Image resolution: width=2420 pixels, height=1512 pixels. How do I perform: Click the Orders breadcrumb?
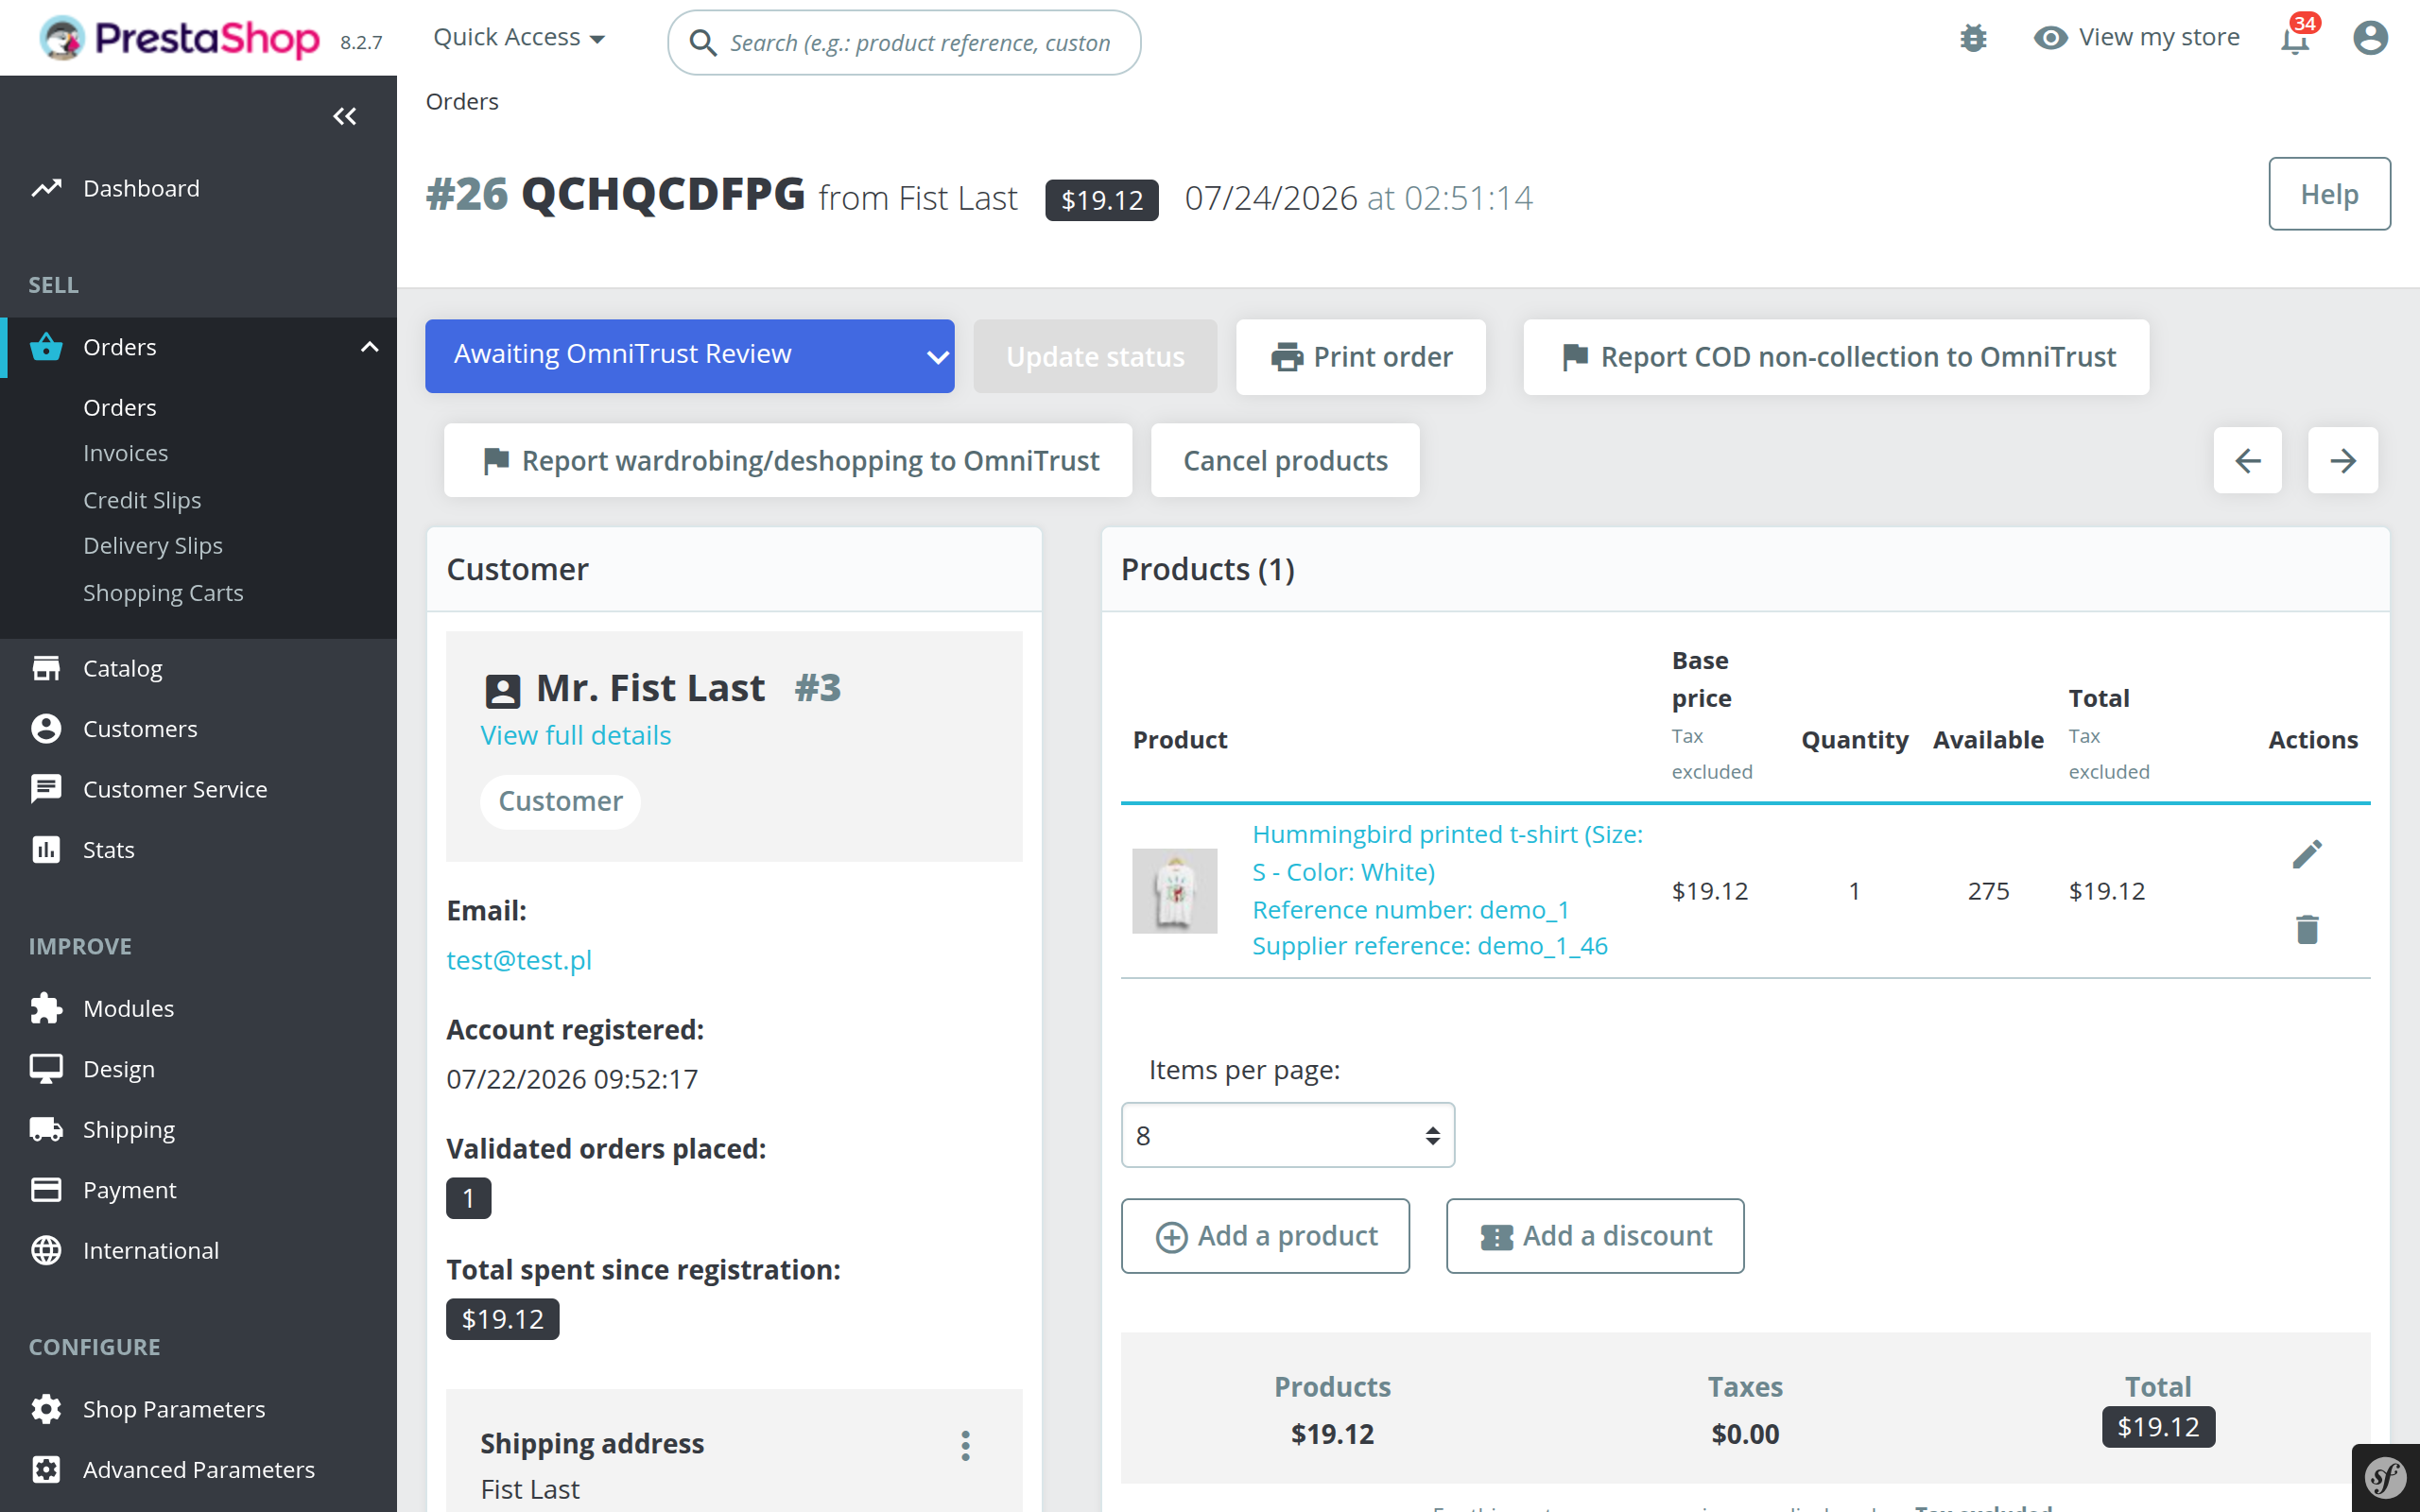(x=462, y=101)
